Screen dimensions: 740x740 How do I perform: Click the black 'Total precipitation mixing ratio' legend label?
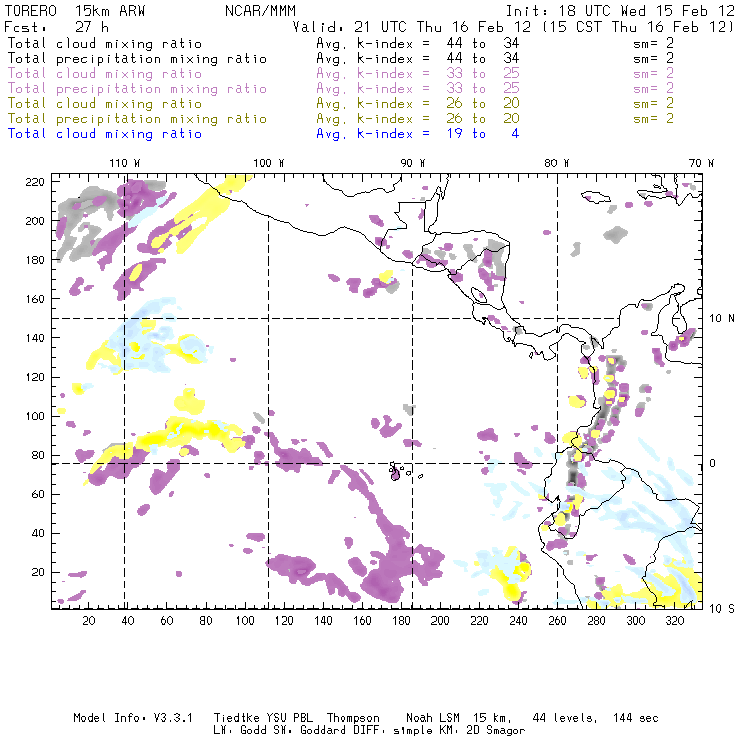(137, 59)
